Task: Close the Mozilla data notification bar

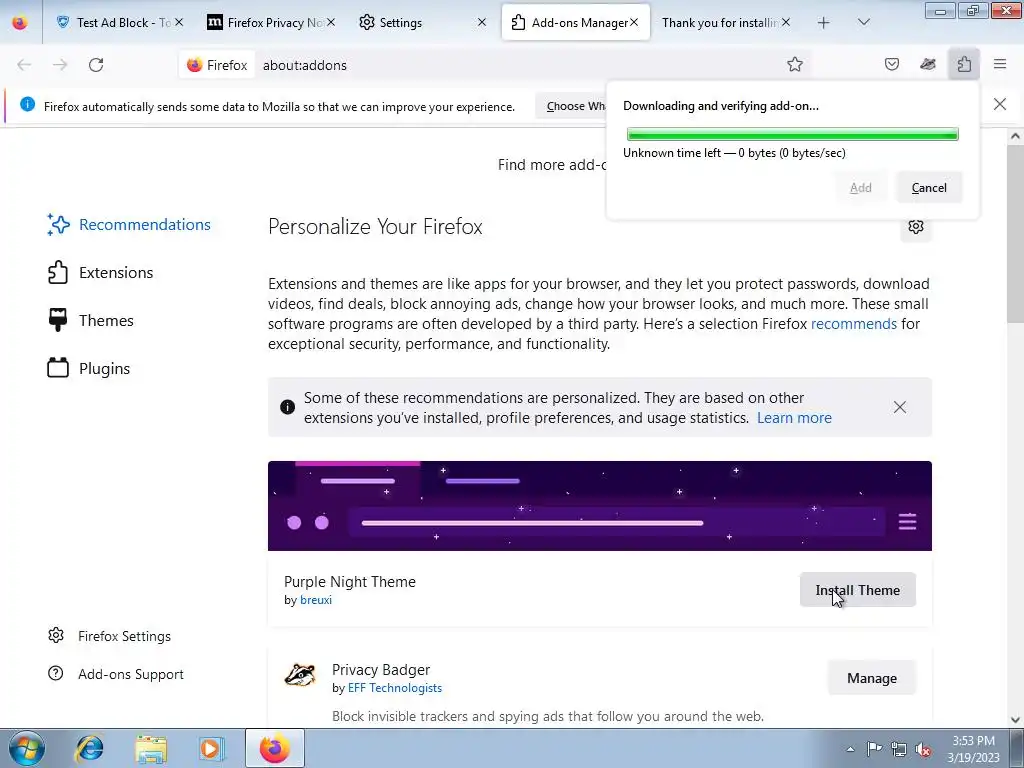Action: [x=1000, y=104]
